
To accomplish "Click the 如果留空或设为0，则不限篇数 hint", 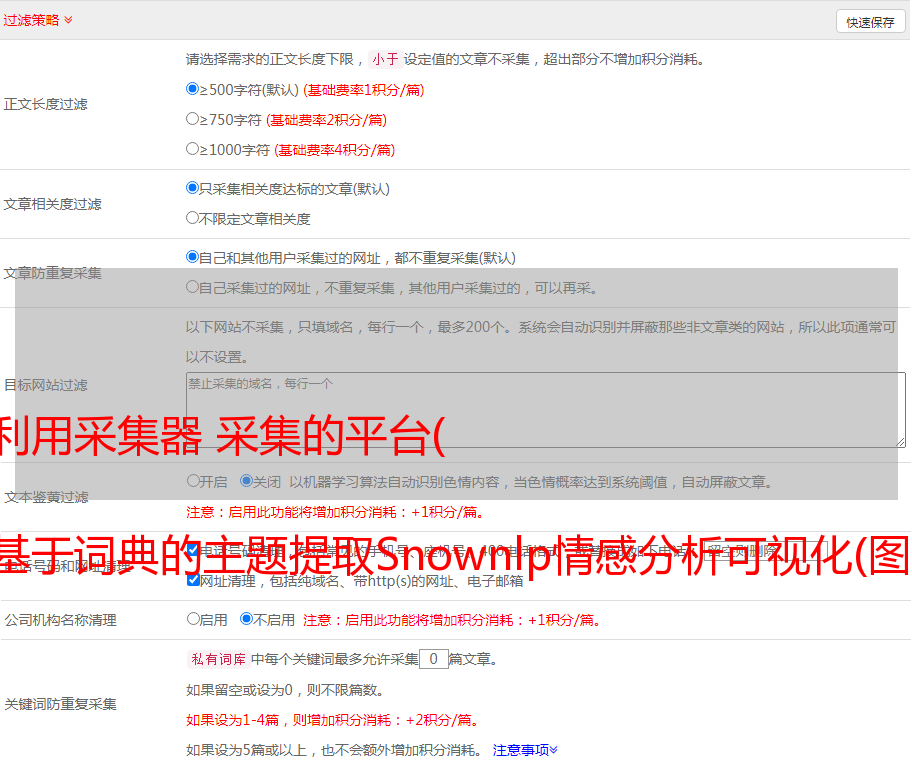I will (x=286, y=690).
